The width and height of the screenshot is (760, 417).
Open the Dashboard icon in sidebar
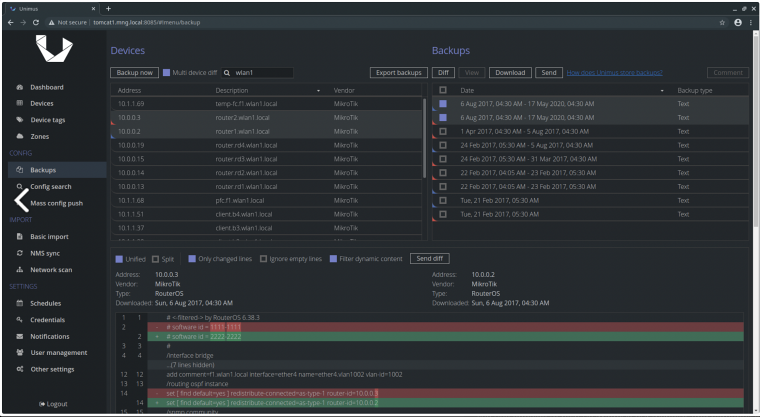pyautogui.click(x=20, y=87)
